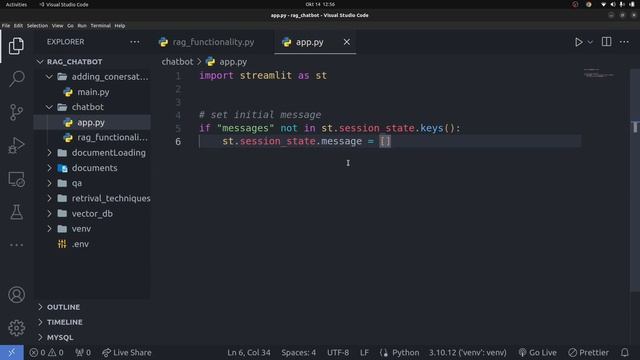Open main.py in the explorer
The image size is (640, 360).
tap(92, 92)
